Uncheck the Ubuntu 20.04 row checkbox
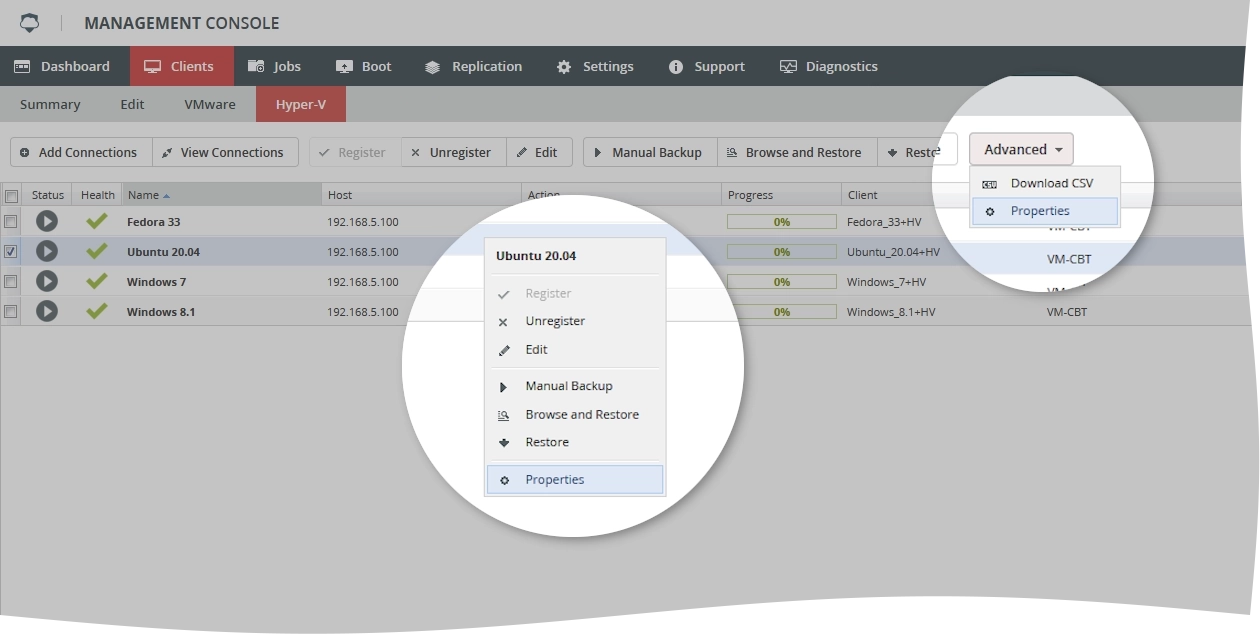The image size is (1260, 634). tap(11, 251)
